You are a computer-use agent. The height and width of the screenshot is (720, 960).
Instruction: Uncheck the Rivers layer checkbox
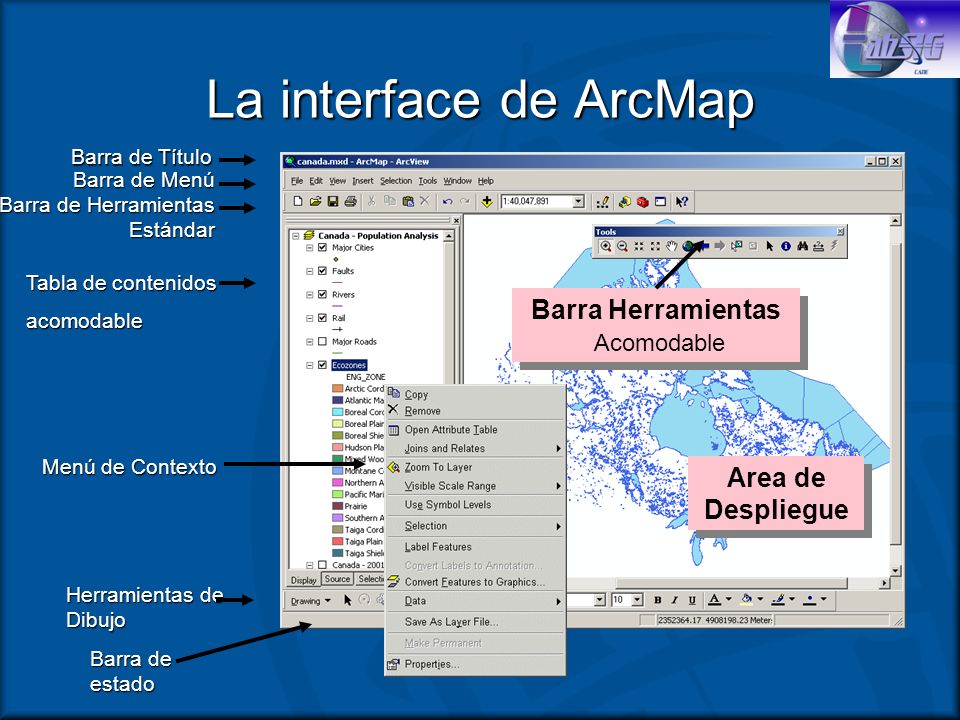click(323, 294)
